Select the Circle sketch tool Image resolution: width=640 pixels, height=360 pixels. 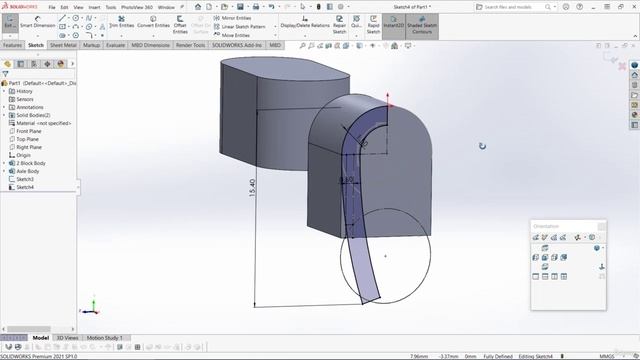(76, 18)
